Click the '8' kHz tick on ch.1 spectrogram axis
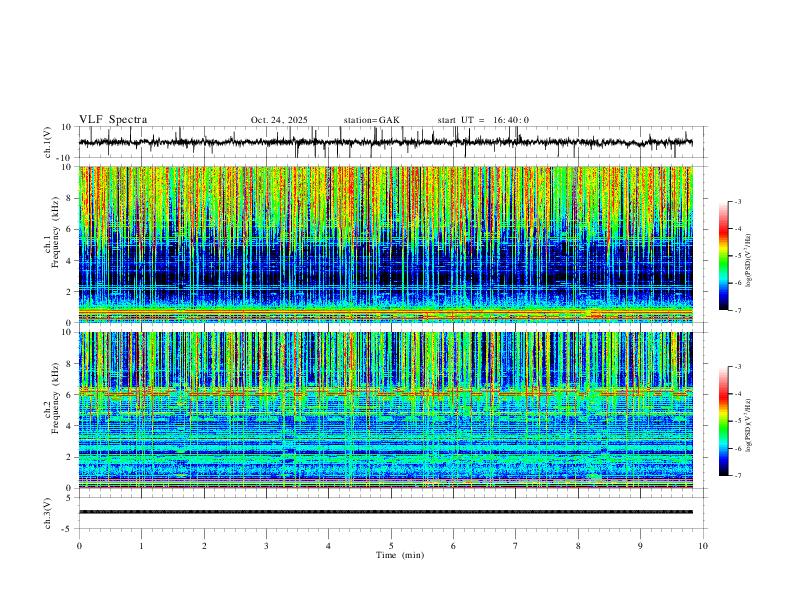This screenshot has height=612, width=792. click(70, 198)
